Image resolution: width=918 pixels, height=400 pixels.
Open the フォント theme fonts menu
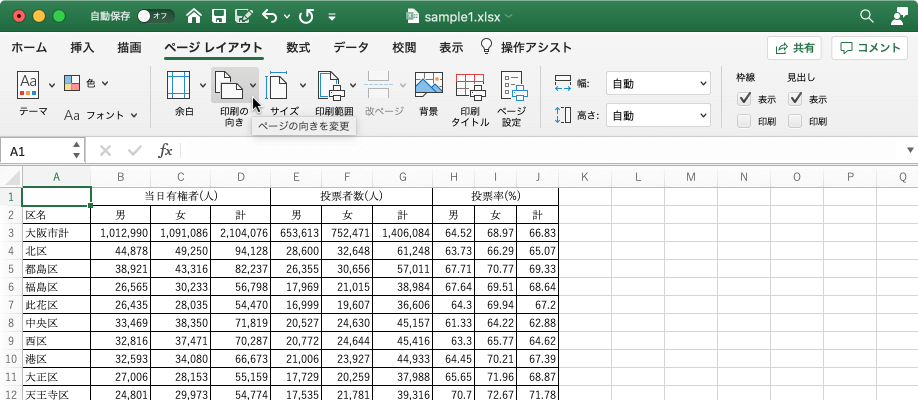101,115
